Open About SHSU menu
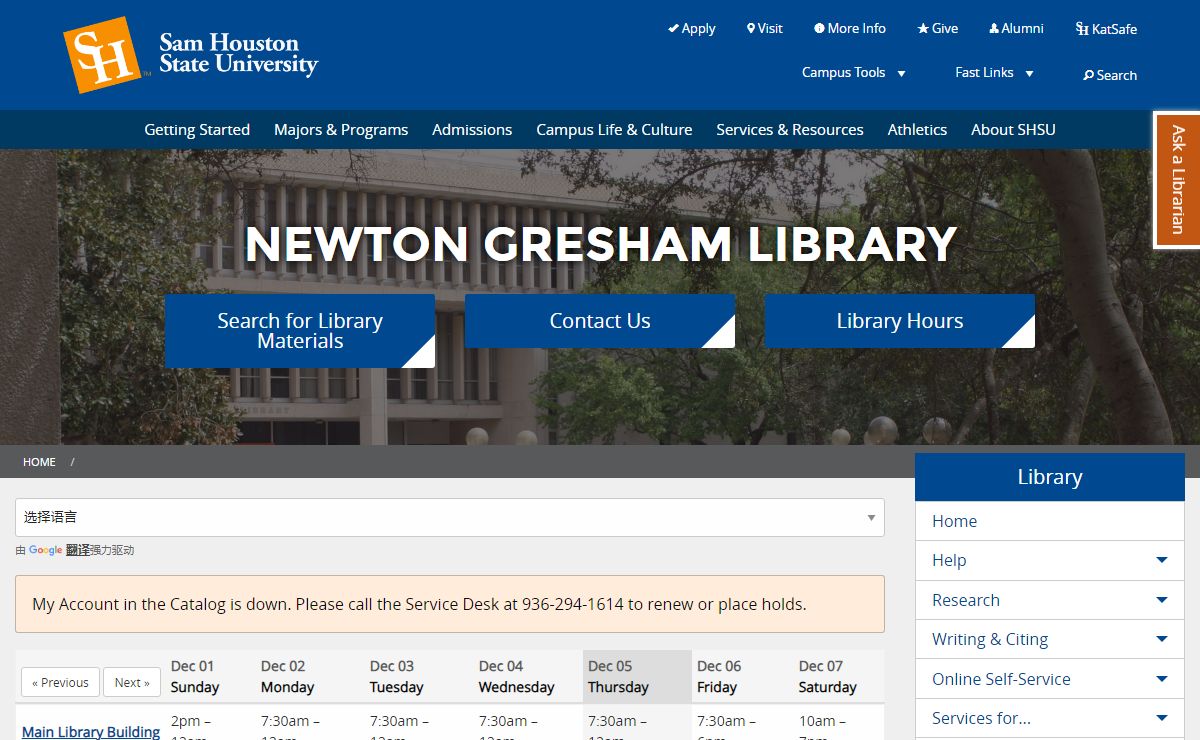The height and width of the screenshot is (740, 1200). [1013, 129]
